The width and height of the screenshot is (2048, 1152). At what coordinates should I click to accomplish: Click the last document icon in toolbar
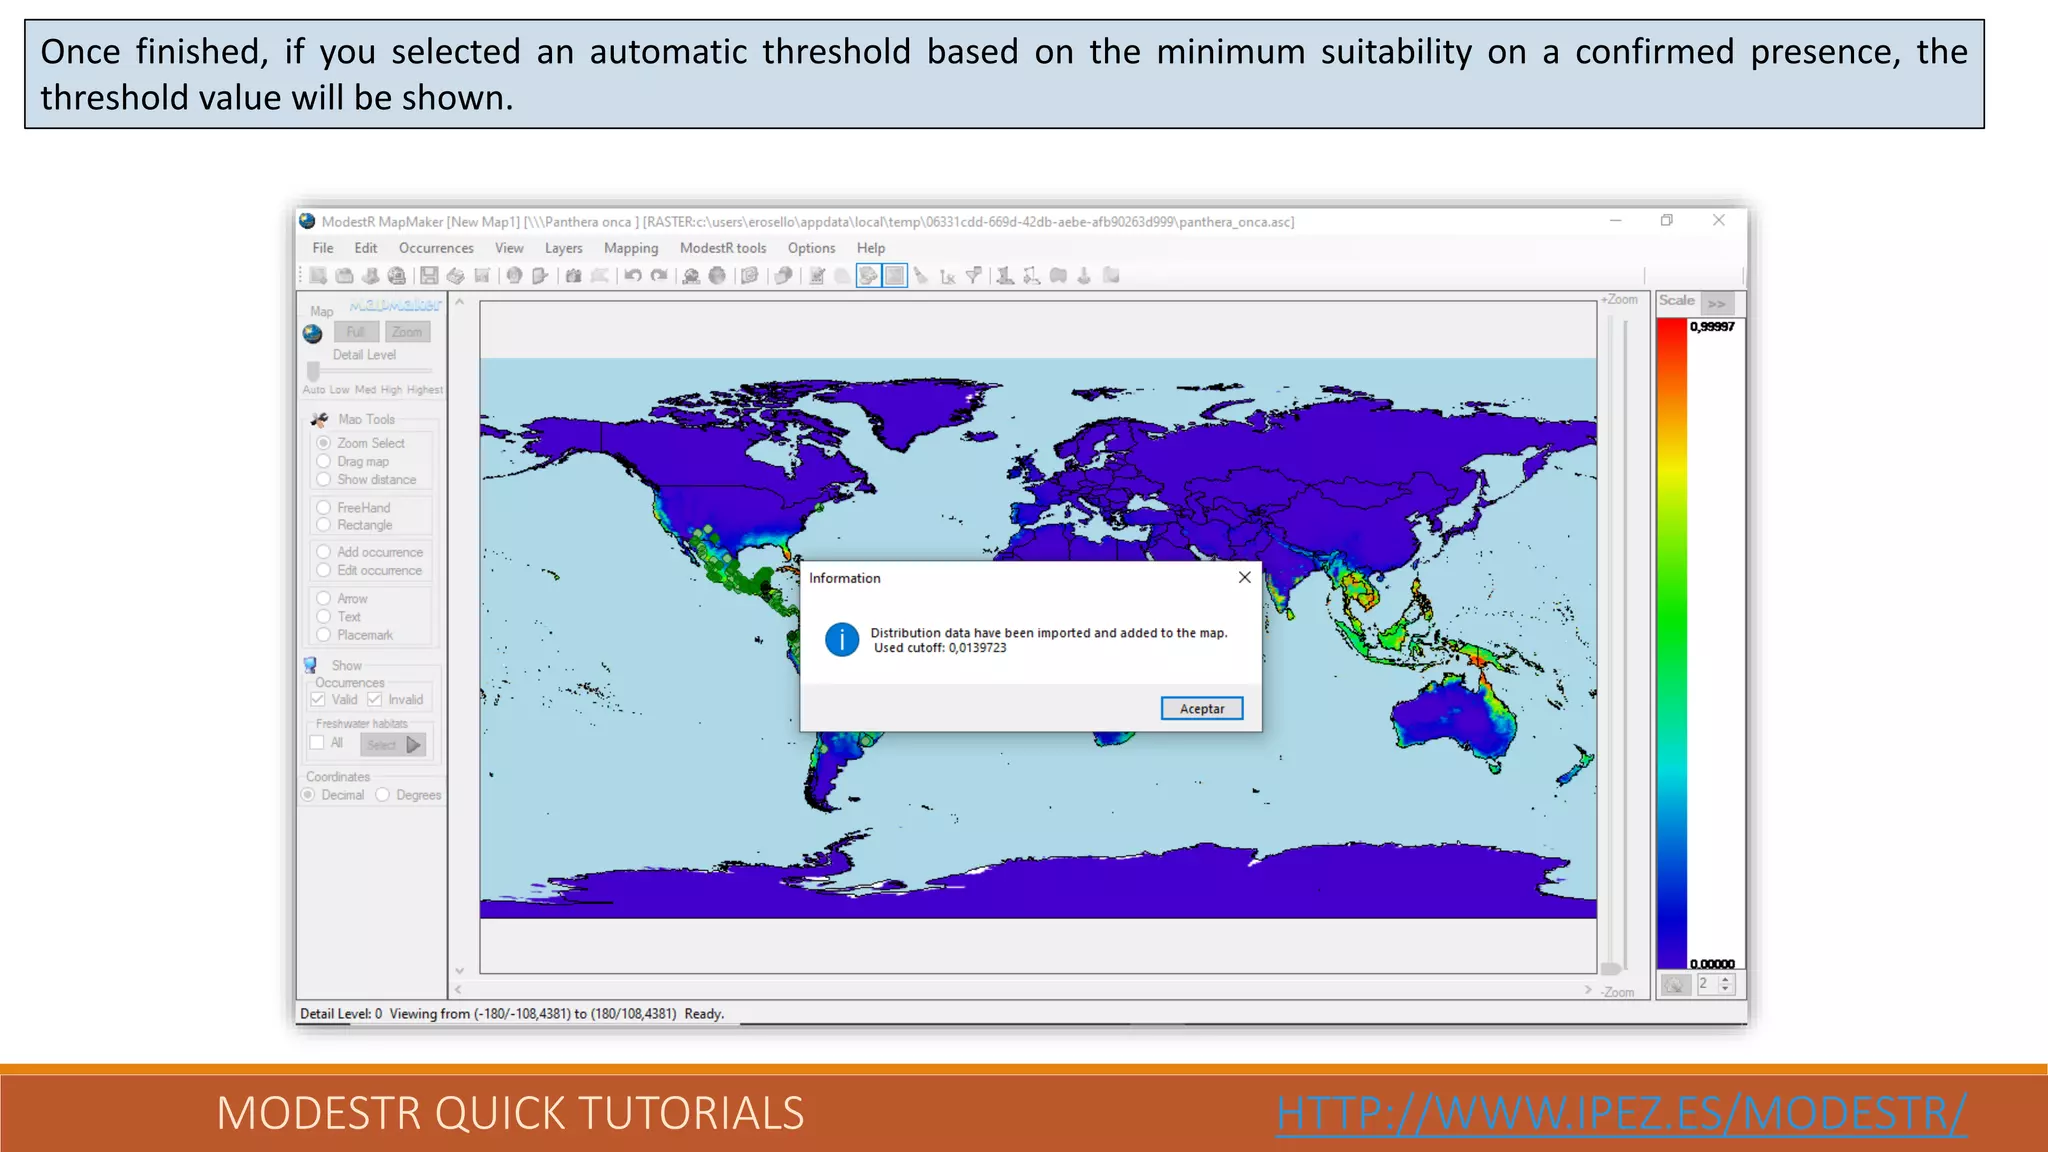click(x=1111, y=276)
